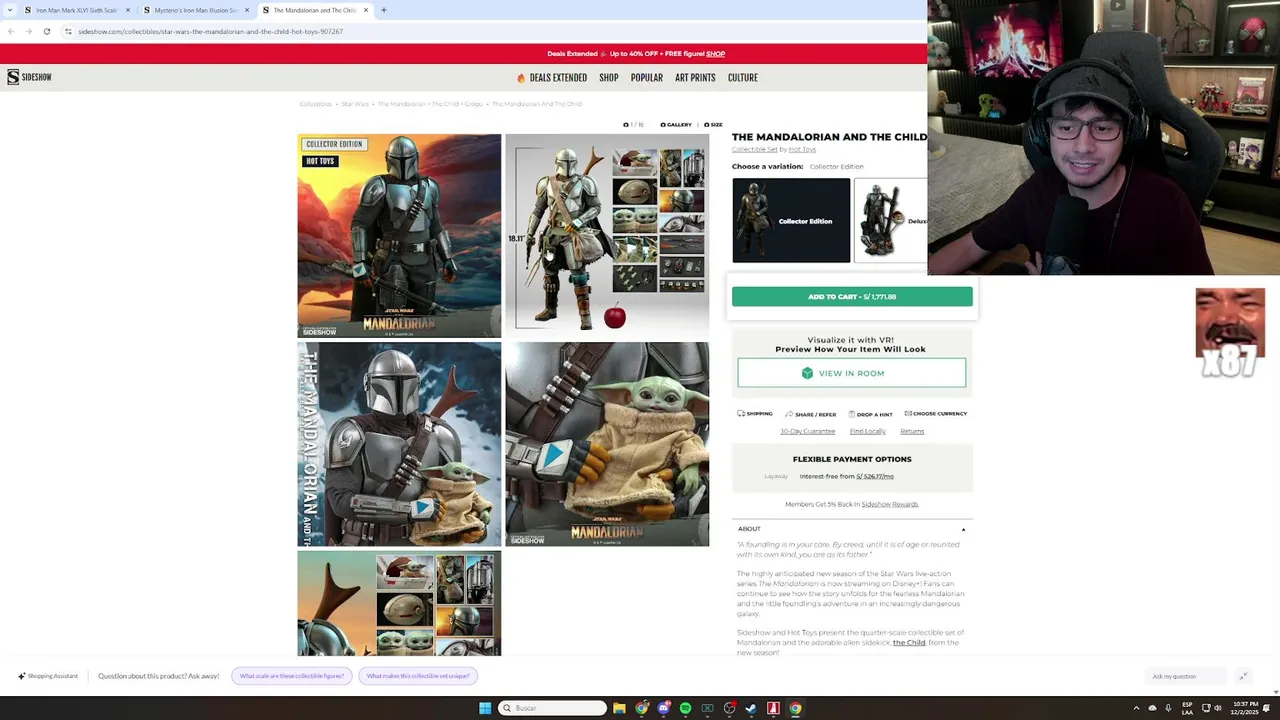The height and width of the screenshot is (720, 1280).
Task: Click the taskbar Buscar search box
Action: (x=553, y=708)
